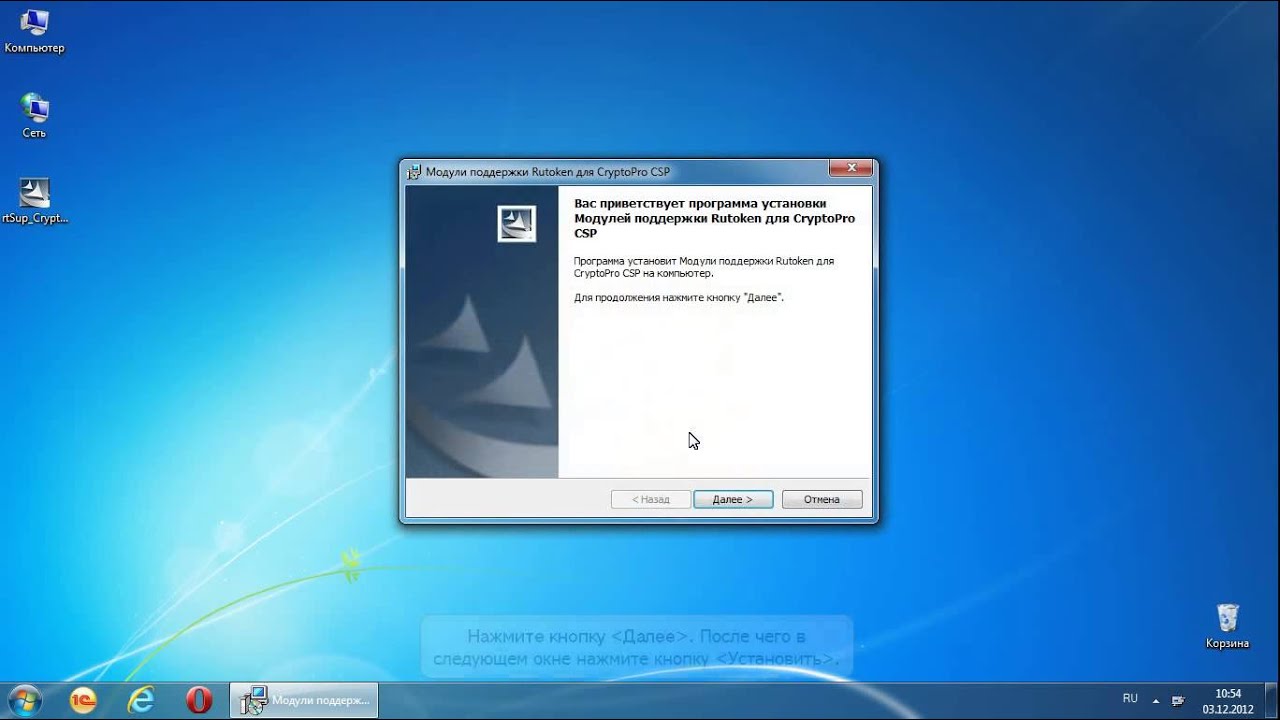The width and height of the screenshot is (1280, 720).
Task: Select the Корзина recycle bin icon
Action: pyautogui.click(x=1227, y=626)
